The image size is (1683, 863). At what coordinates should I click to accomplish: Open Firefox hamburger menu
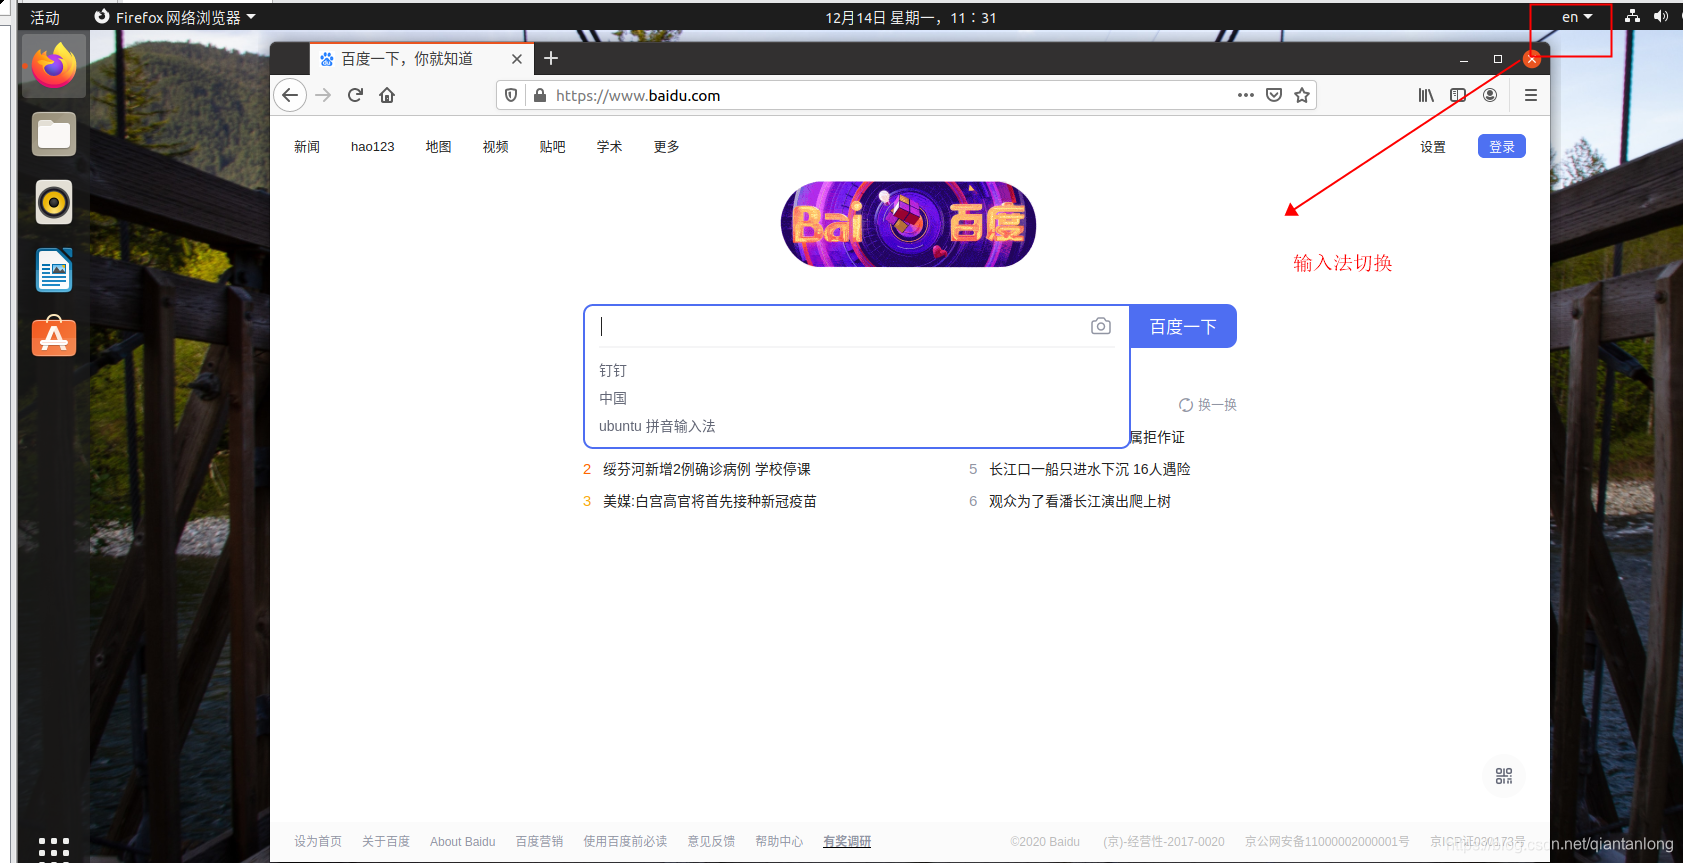coord(1531,95)
